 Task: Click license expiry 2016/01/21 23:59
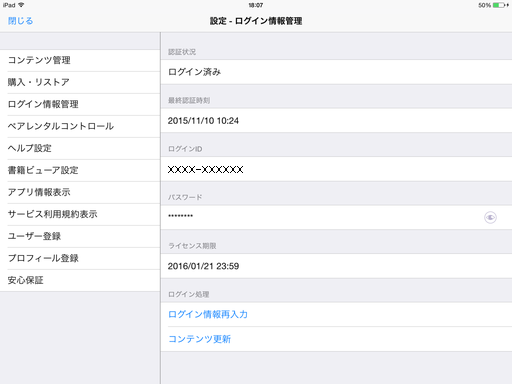coord(203,266)
